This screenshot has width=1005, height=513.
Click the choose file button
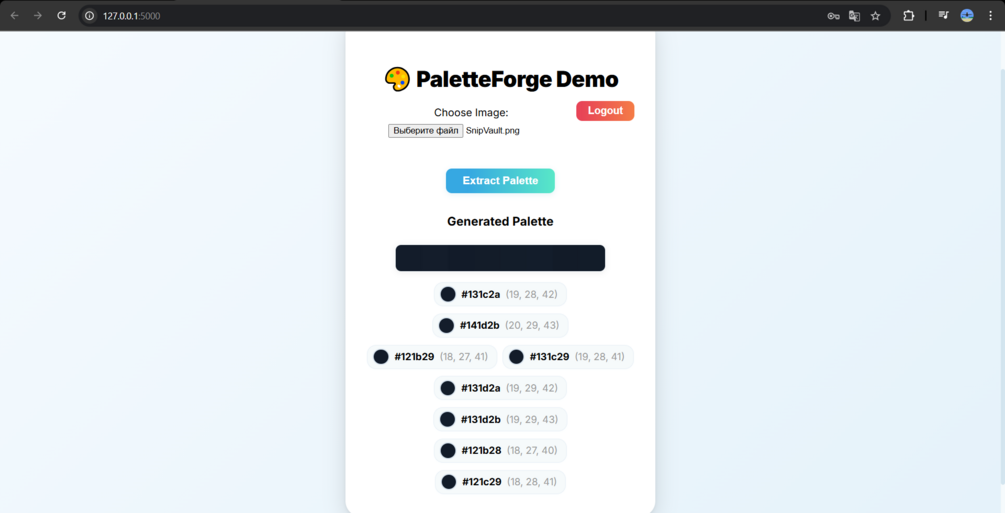click(x=426, y=131)
